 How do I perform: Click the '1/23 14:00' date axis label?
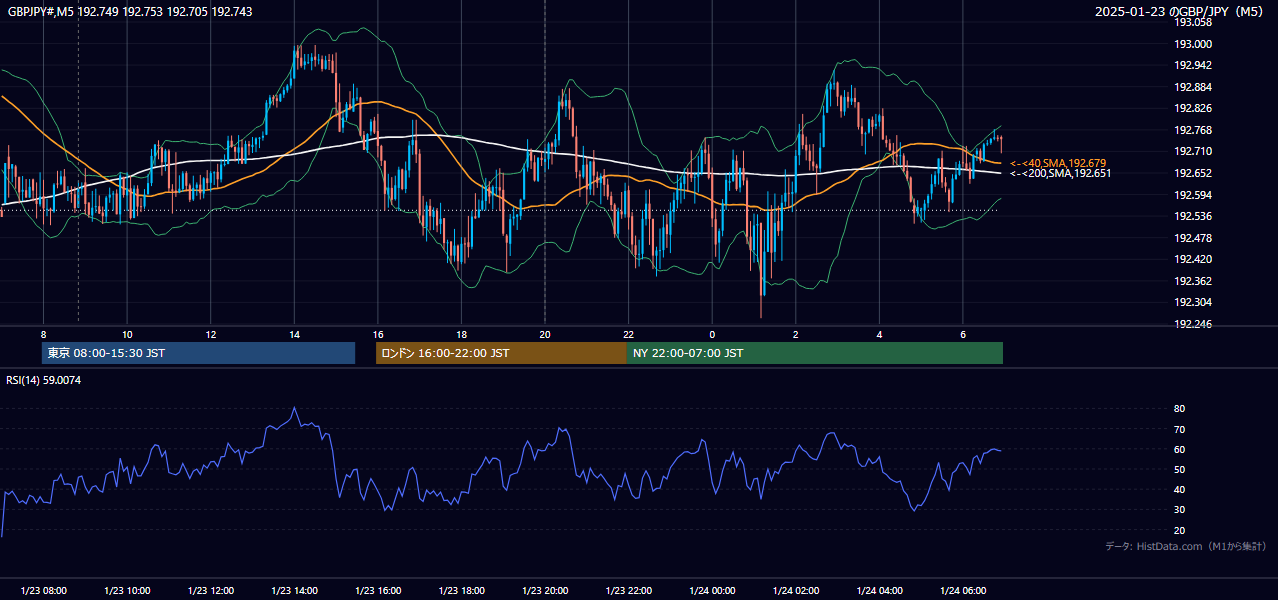294,591
